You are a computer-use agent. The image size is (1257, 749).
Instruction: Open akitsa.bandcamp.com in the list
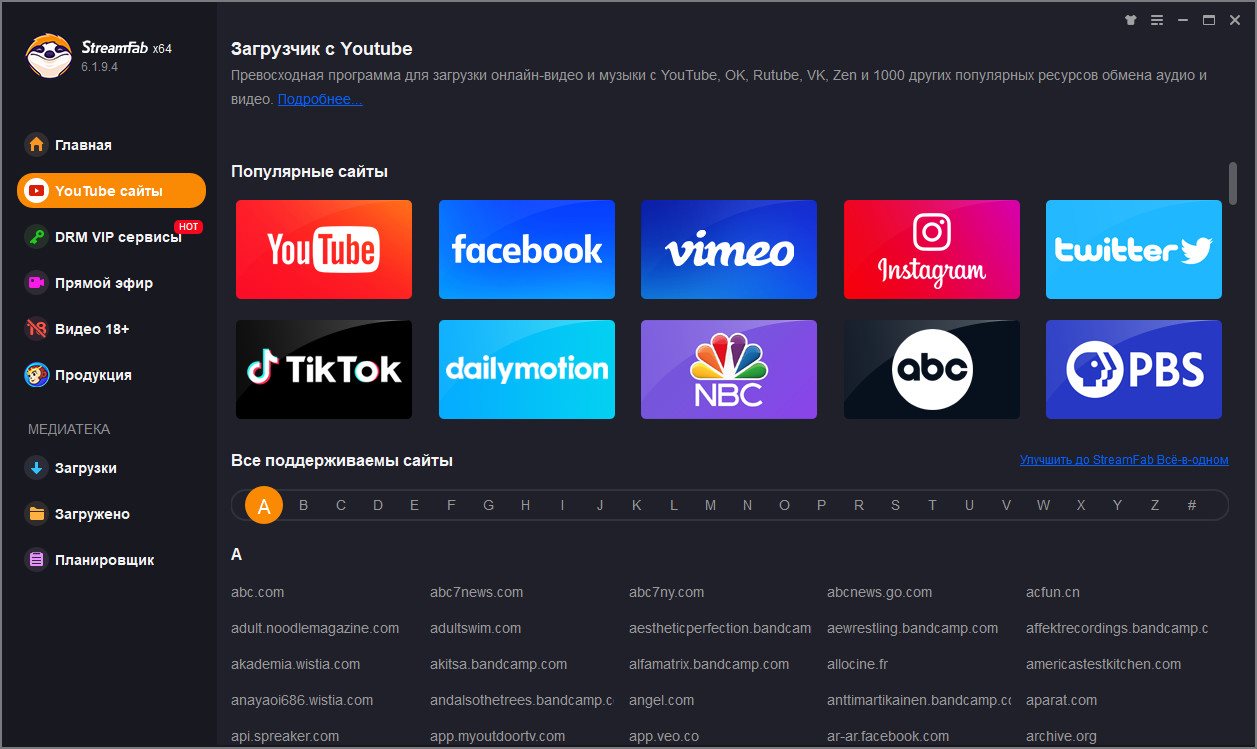click(x=498, y=664)
